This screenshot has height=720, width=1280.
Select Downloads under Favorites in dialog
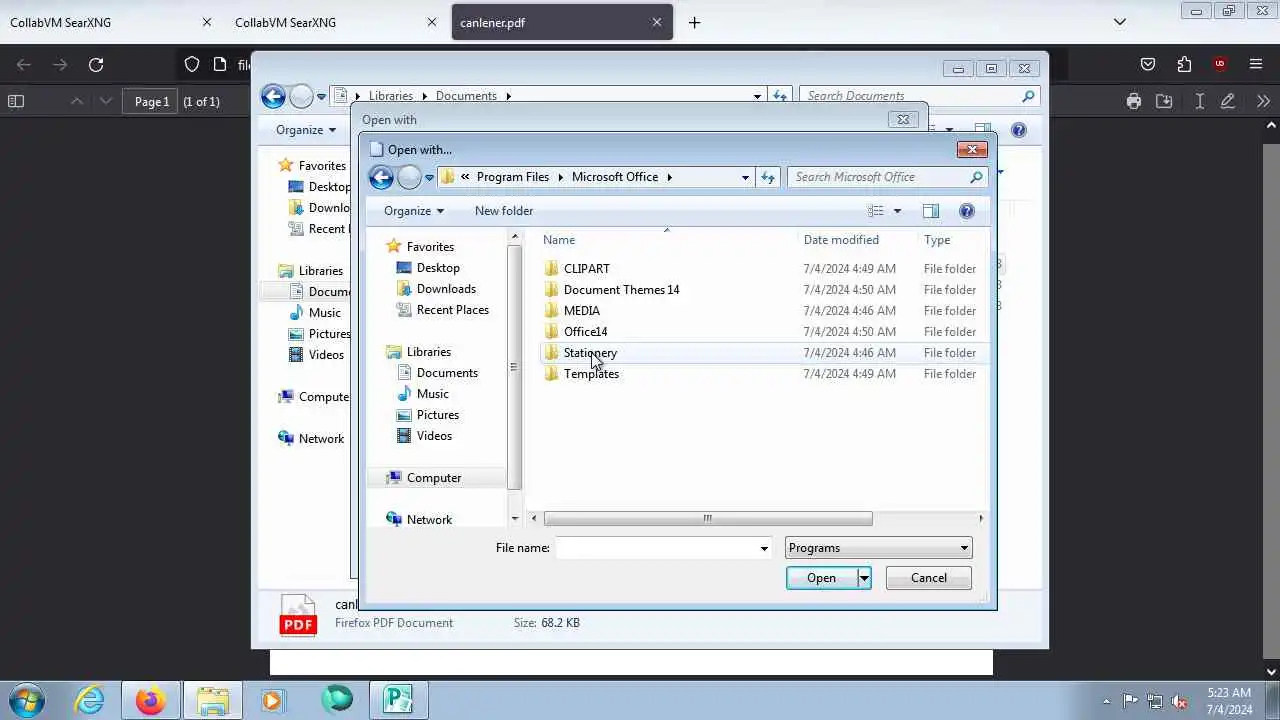click(446, 289)
